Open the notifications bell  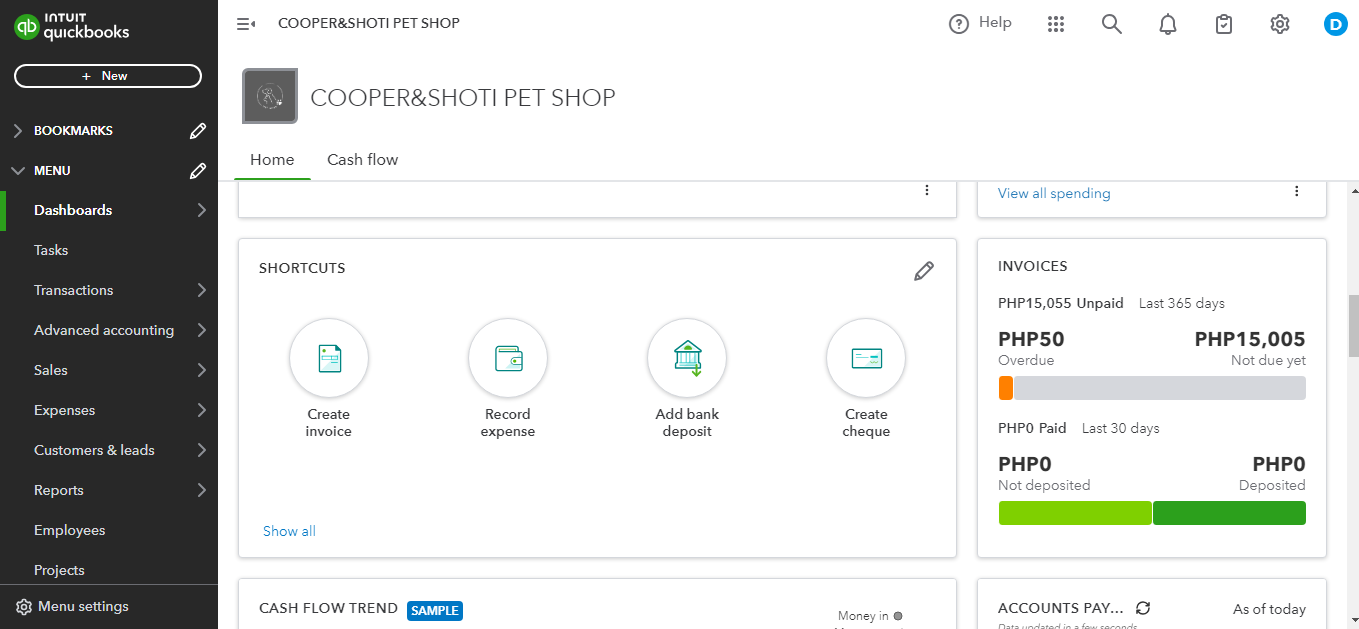(1168, 24)
